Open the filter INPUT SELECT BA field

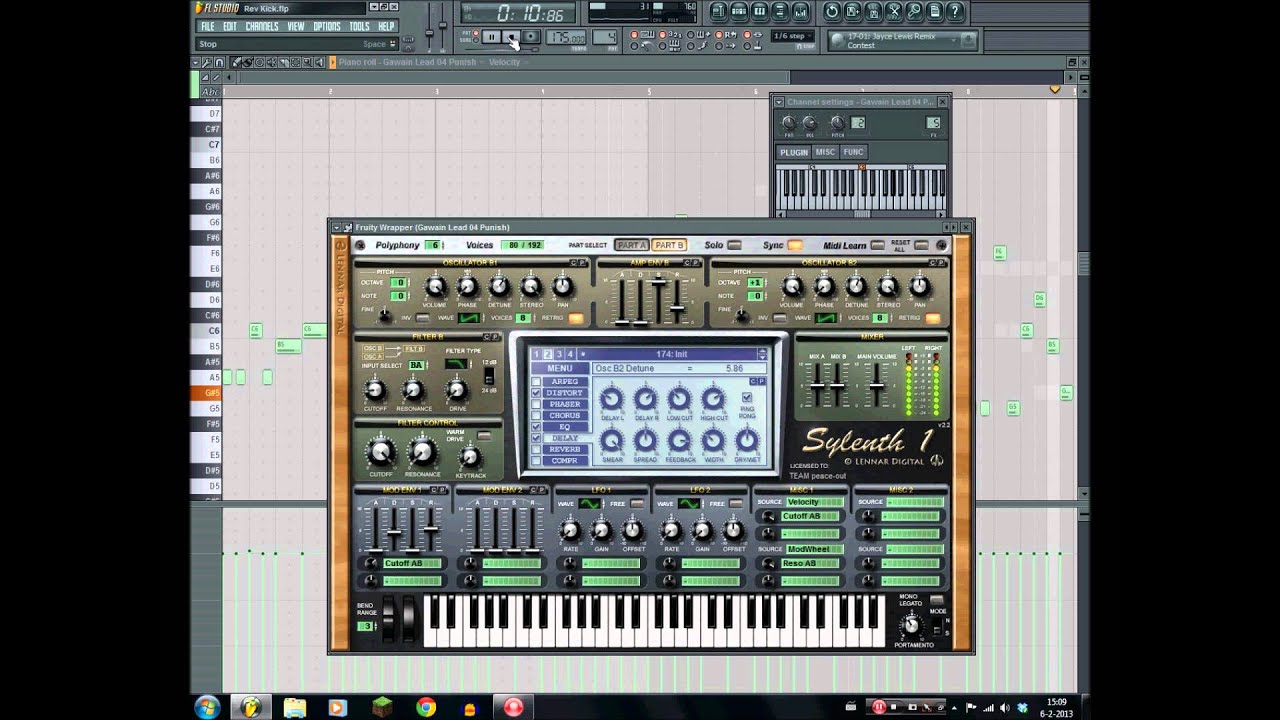pyautogui.click(x=417, y=365)
